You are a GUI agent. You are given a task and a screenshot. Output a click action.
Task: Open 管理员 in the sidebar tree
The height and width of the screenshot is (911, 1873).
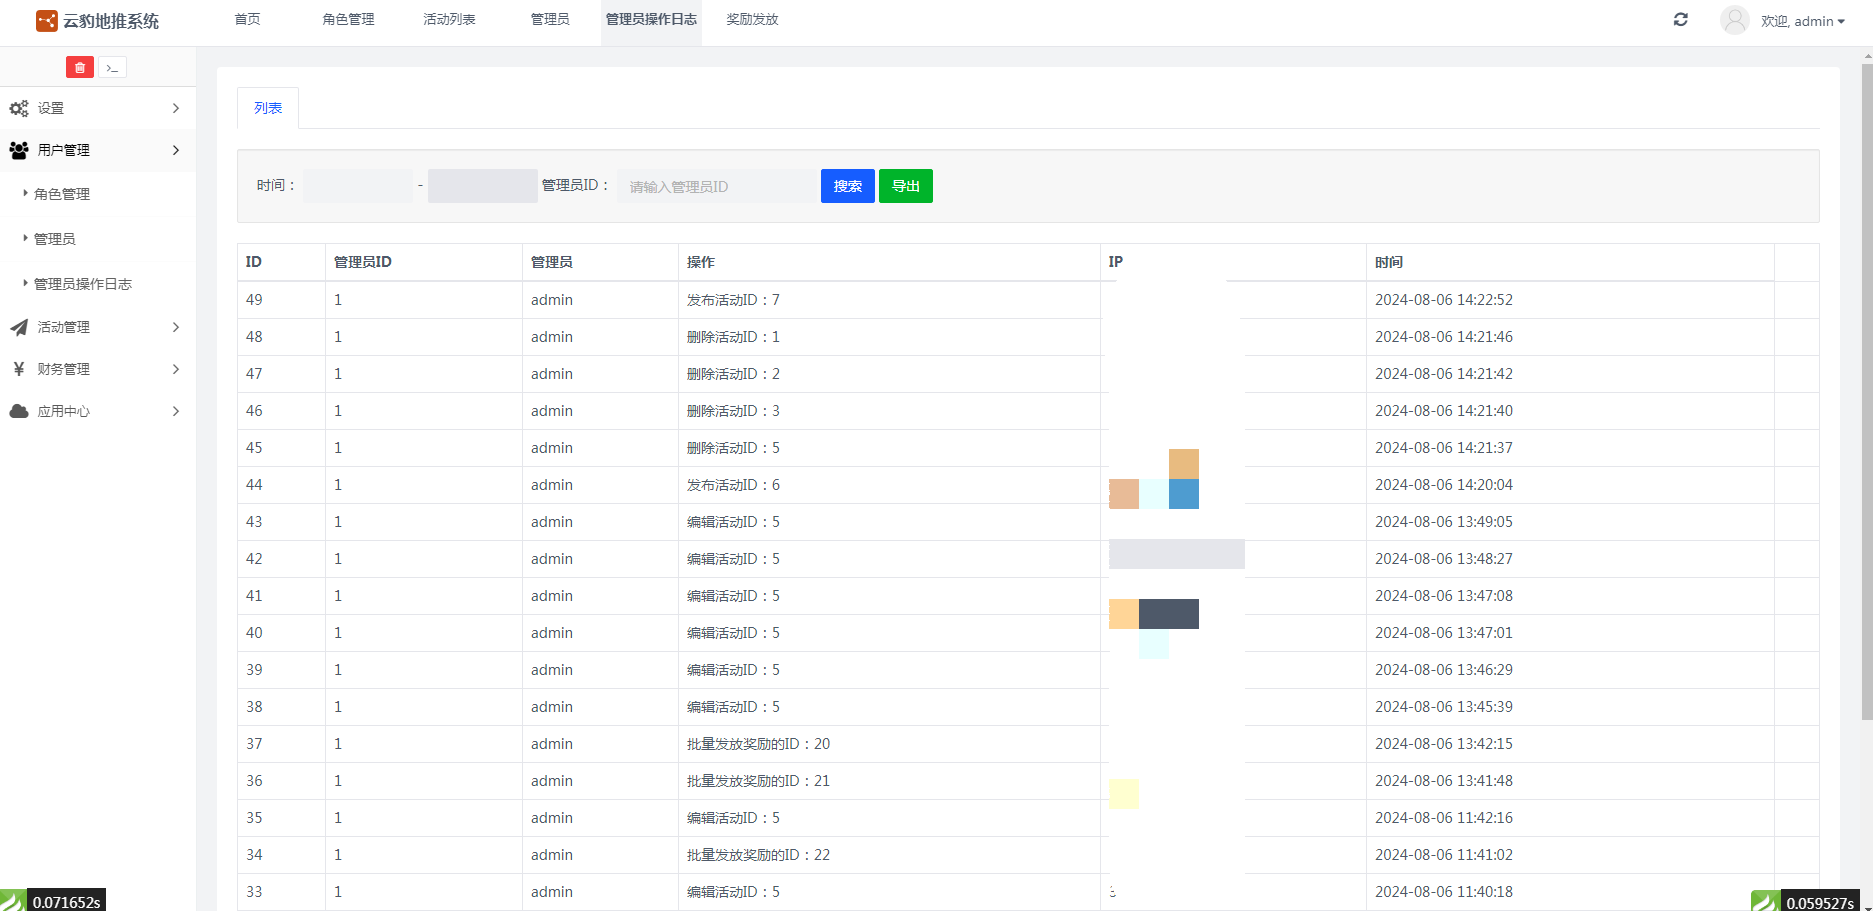(x=55, y=239)
